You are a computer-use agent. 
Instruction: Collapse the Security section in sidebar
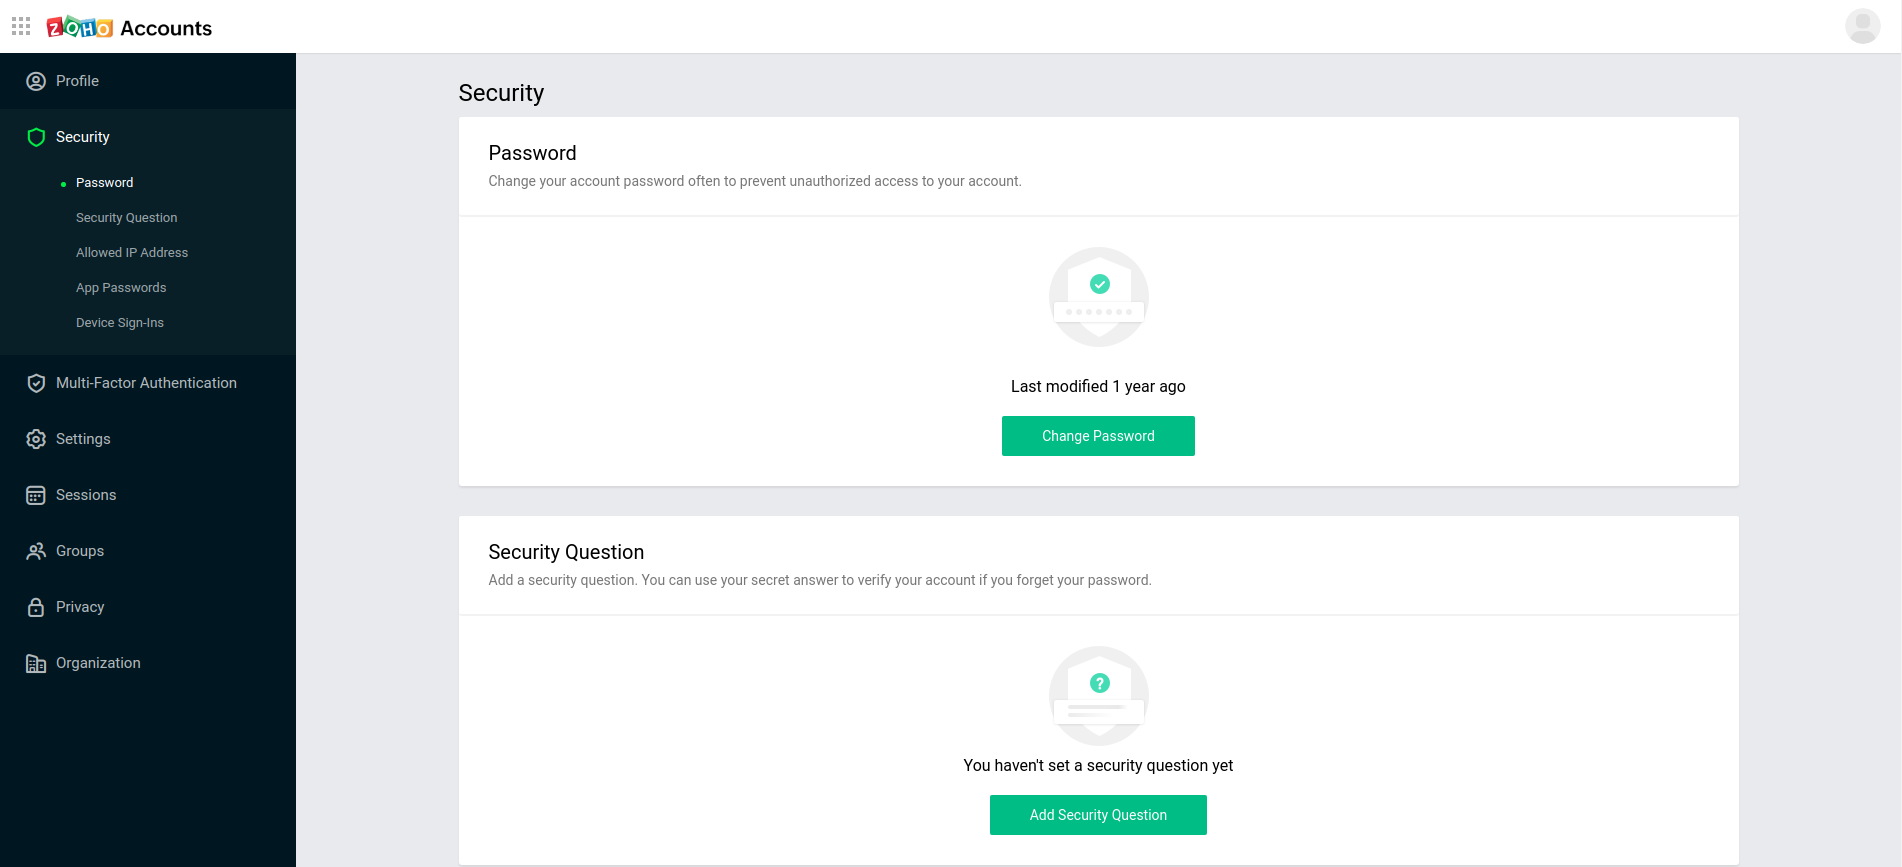pyautogui.click(x=83, y=137)
